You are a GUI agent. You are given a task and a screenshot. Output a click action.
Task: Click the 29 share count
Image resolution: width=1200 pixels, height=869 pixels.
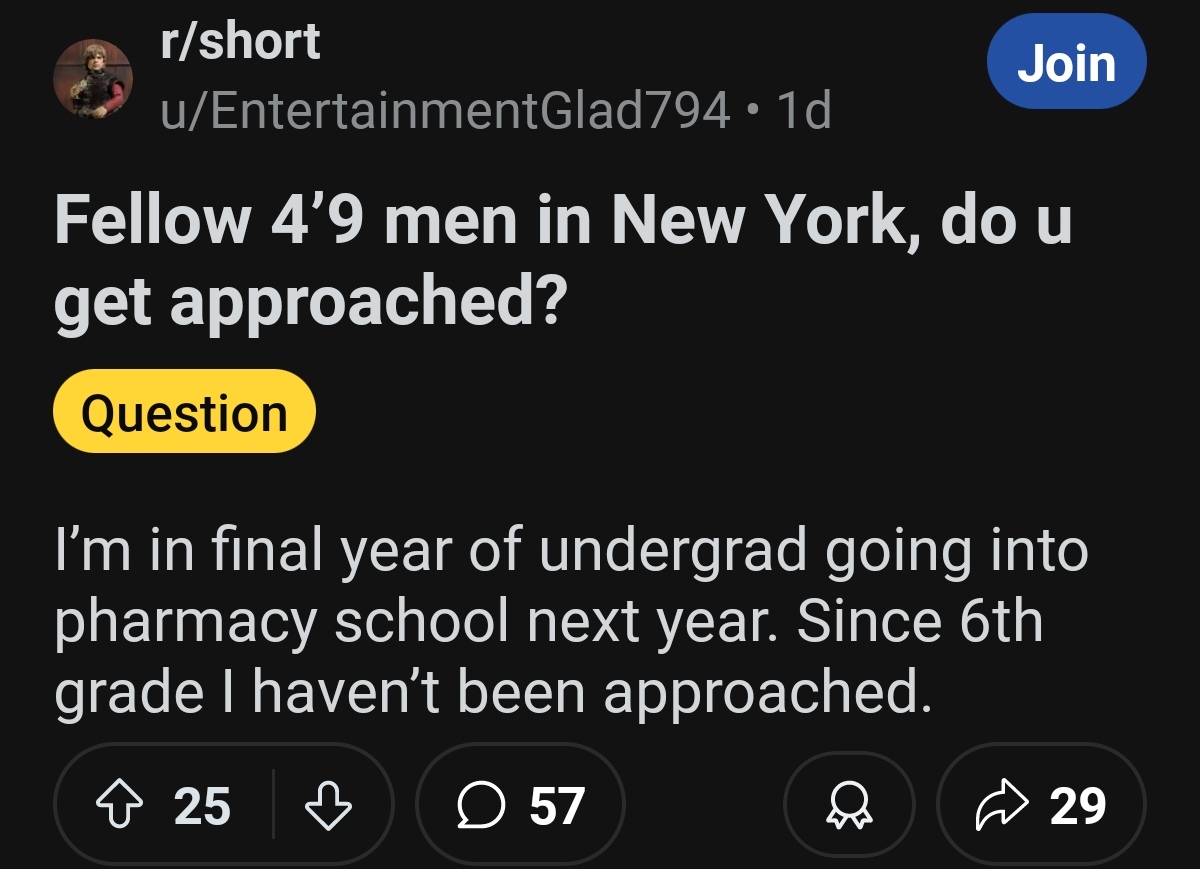pos(1079,802)
